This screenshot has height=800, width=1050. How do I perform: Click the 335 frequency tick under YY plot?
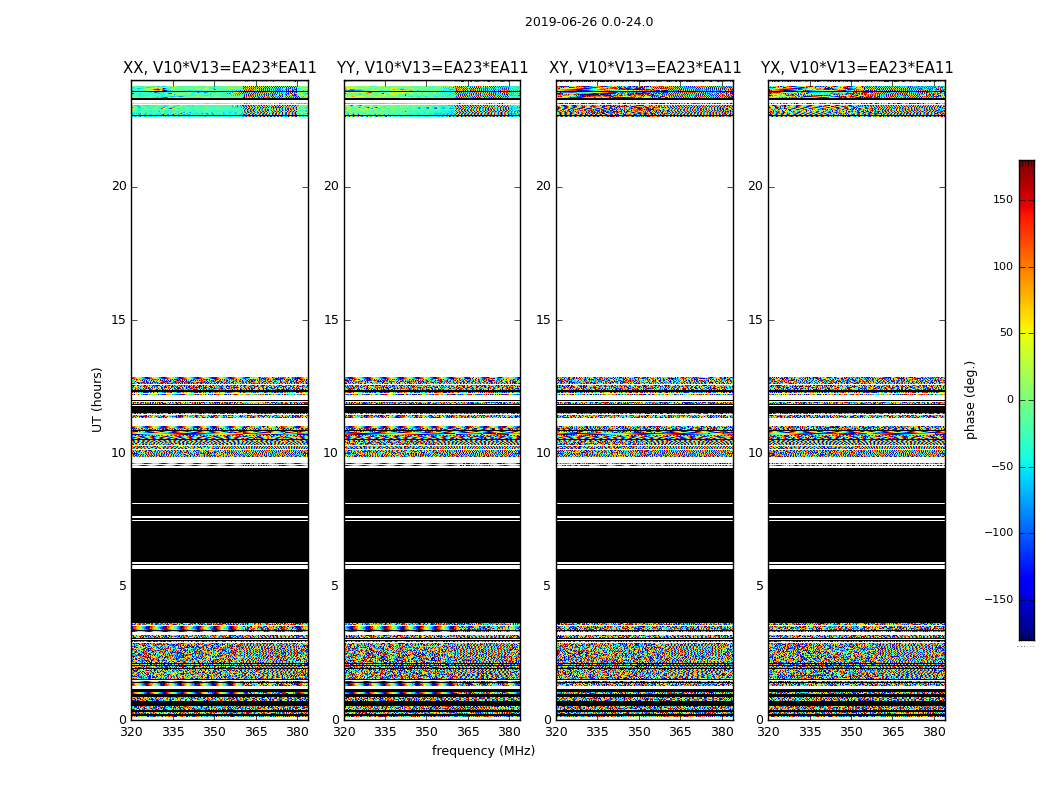click(x=385, y=732)
